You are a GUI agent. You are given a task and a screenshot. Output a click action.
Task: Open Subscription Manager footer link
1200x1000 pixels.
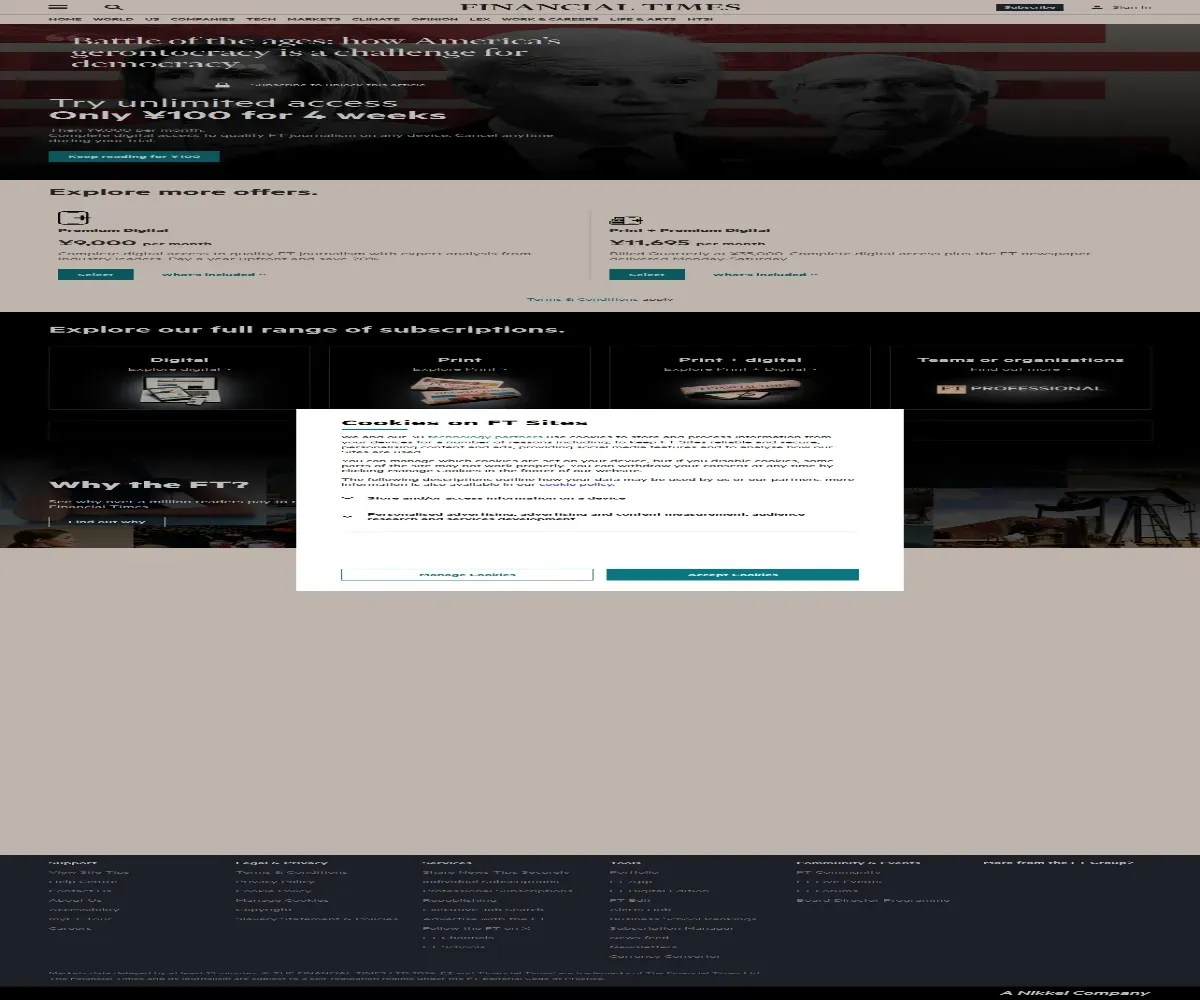[x=672, y=928]
